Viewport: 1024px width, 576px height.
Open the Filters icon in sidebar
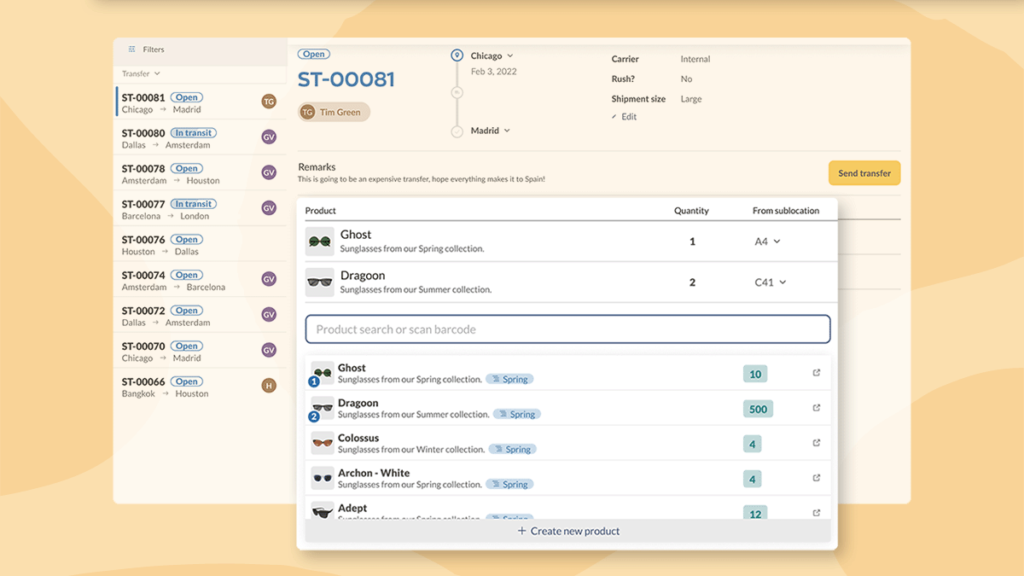coord(132,49)
